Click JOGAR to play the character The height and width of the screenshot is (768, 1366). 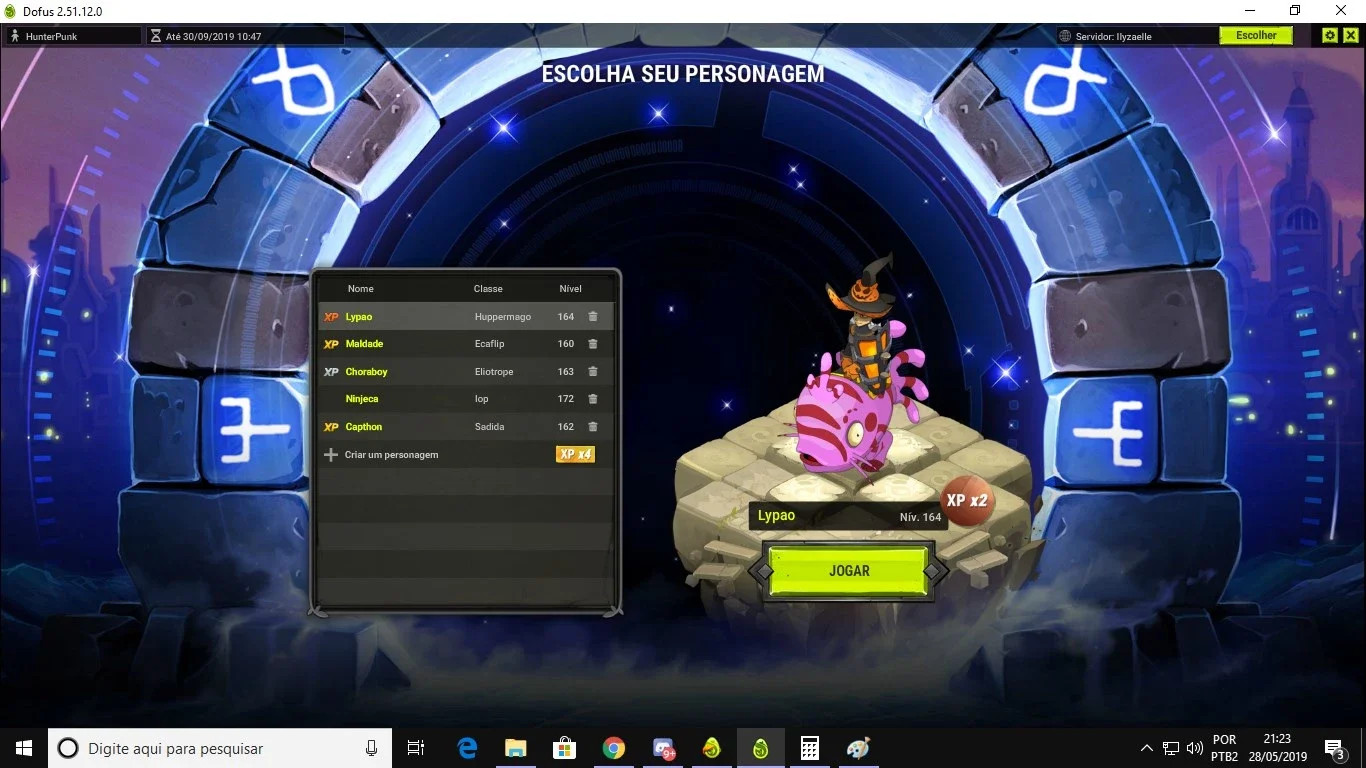(x=849, y=571)
